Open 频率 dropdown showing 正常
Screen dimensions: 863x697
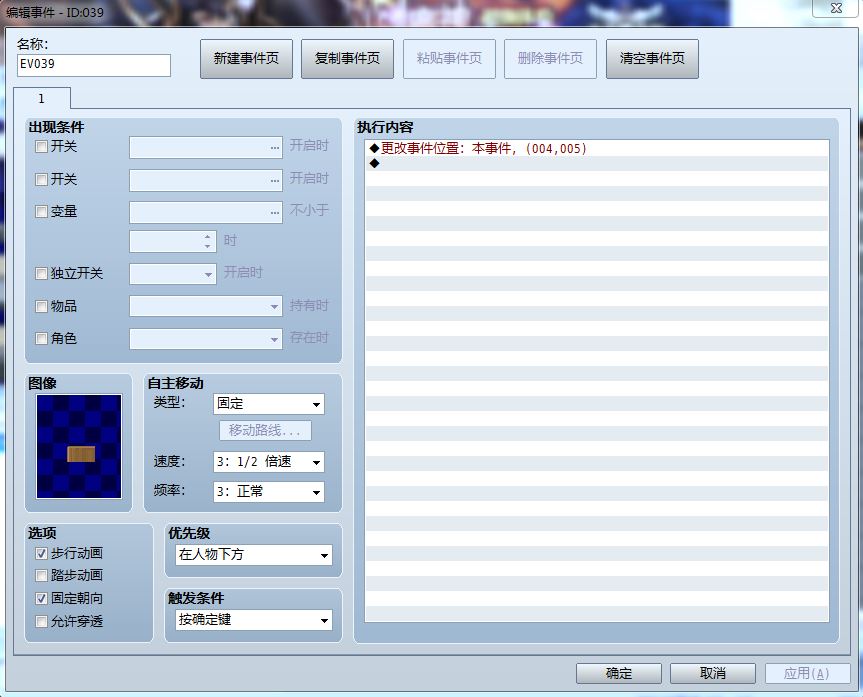pyautogui.click(x=269, y=492)
